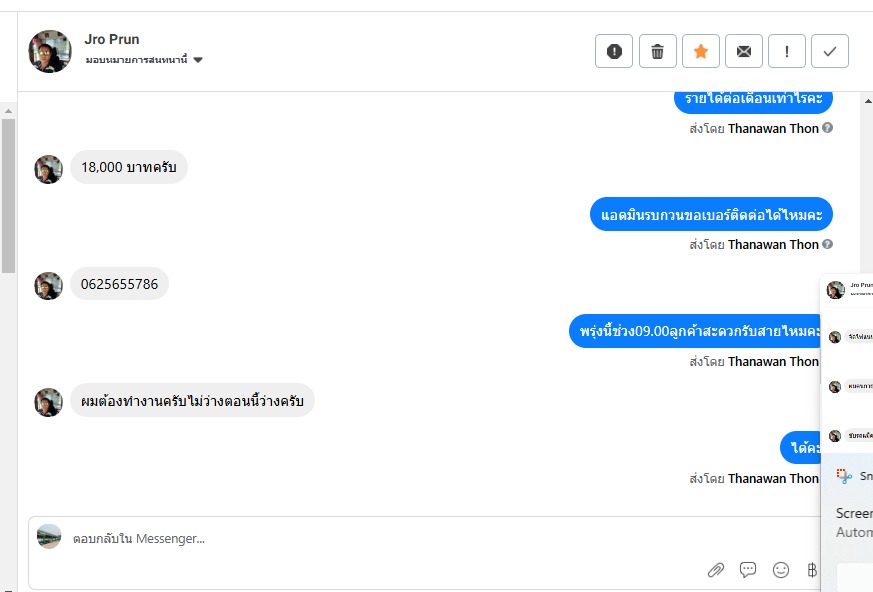Click the baht payment request icon
Screen dimensions: 873x592
click(x=812, y=570)
